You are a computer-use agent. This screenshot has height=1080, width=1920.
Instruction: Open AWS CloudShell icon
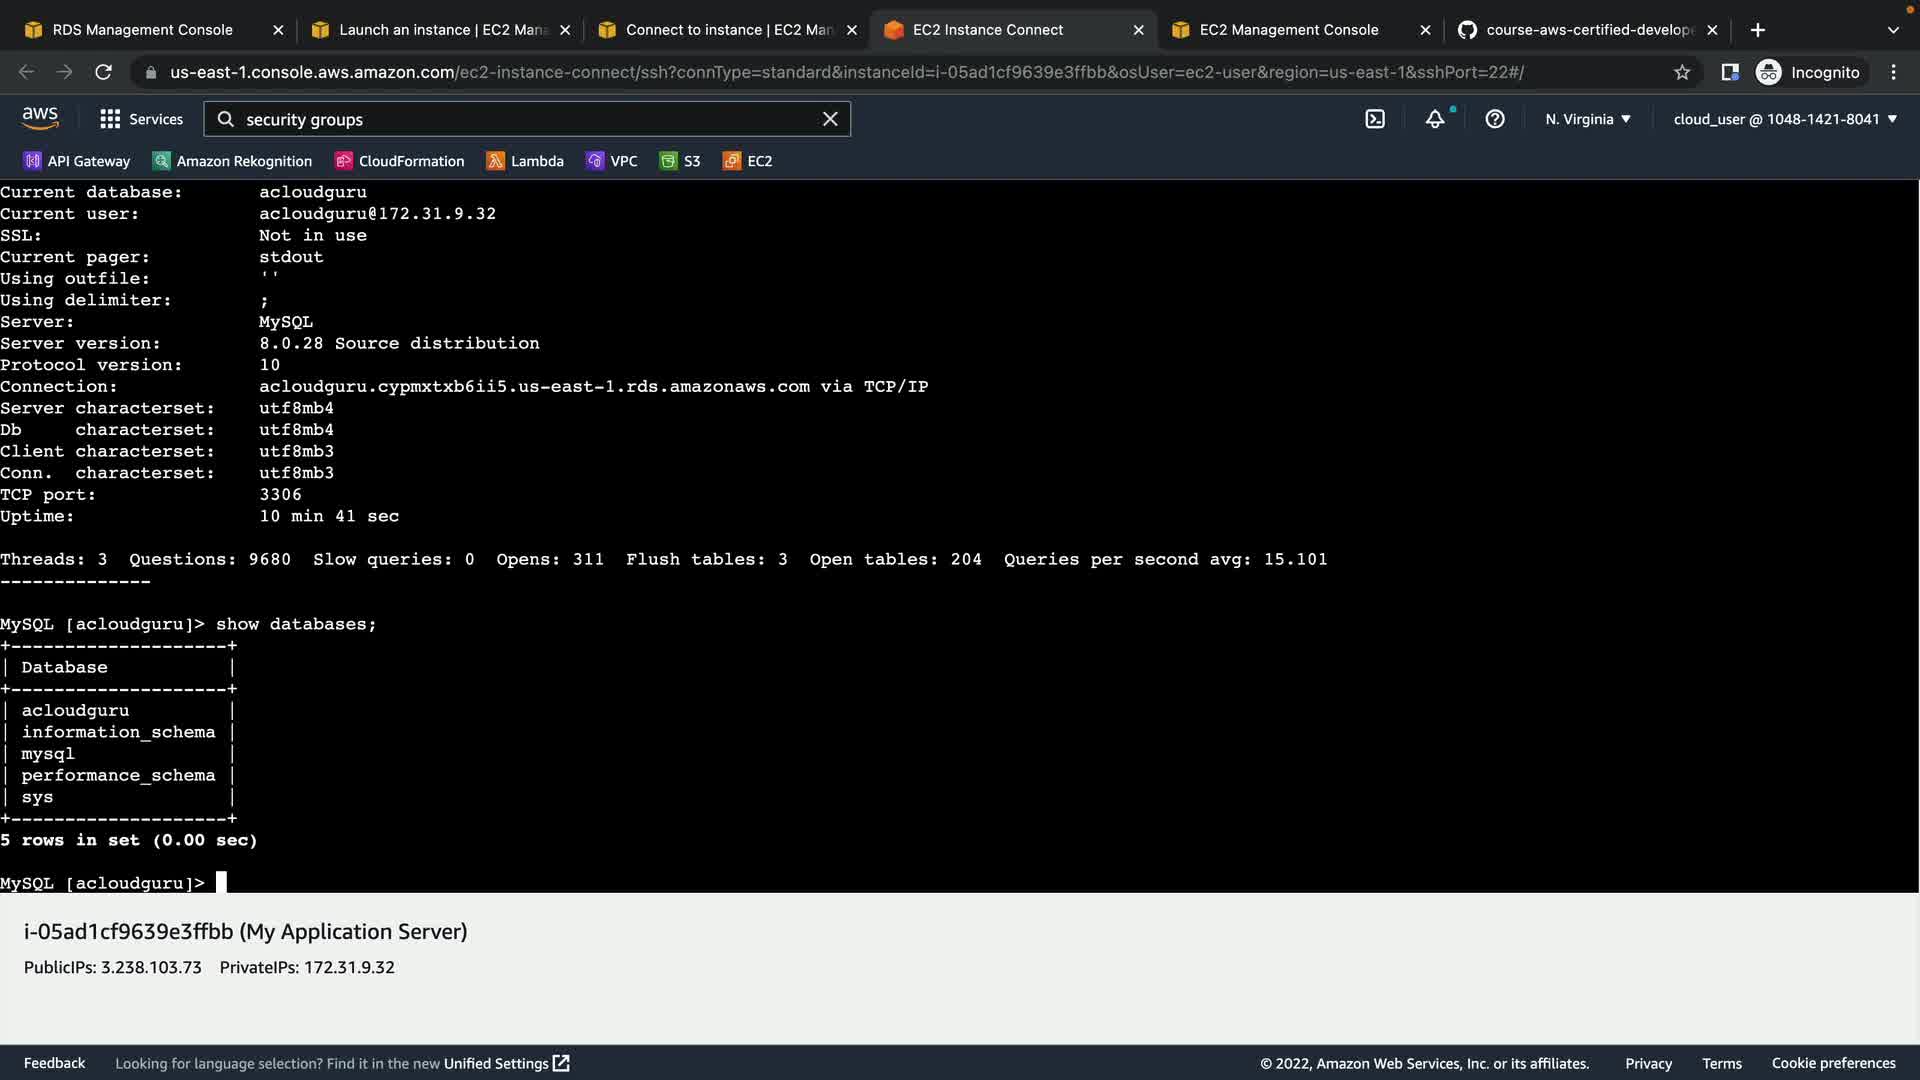[x=1375, y=119]
